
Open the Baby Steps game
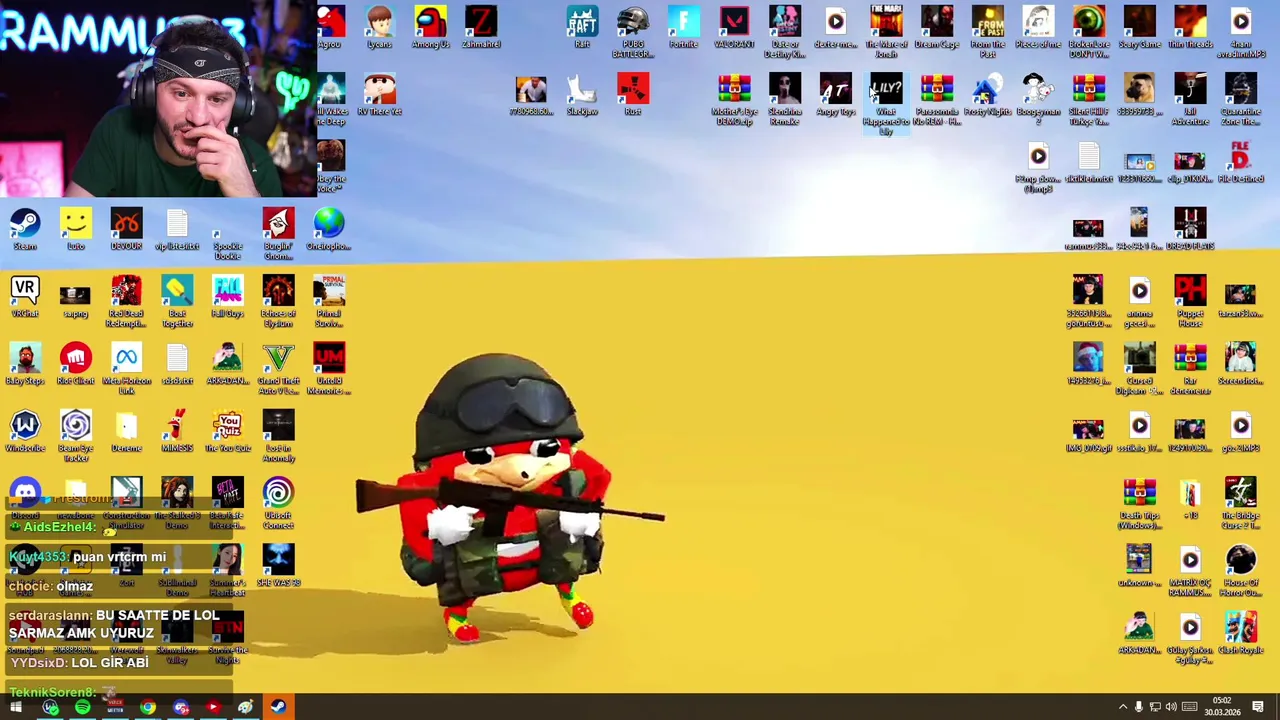(25, 364)
